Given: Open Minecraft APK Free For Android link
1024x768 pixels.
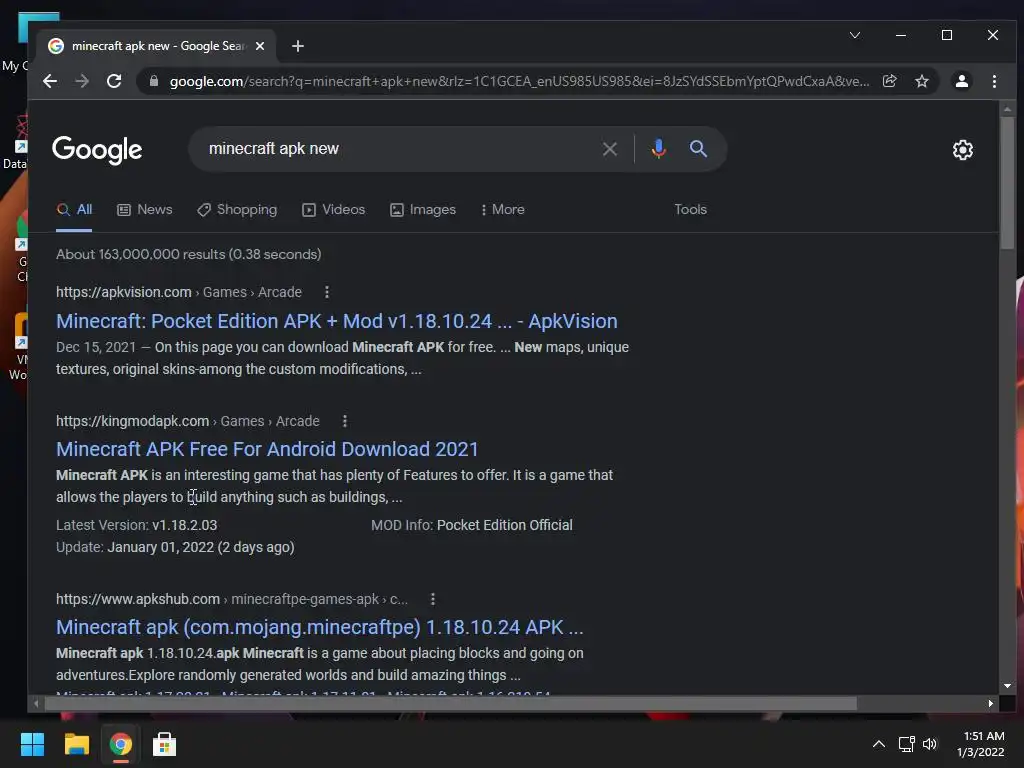Looking at the screenshot, I should click(x=267, y=449).
